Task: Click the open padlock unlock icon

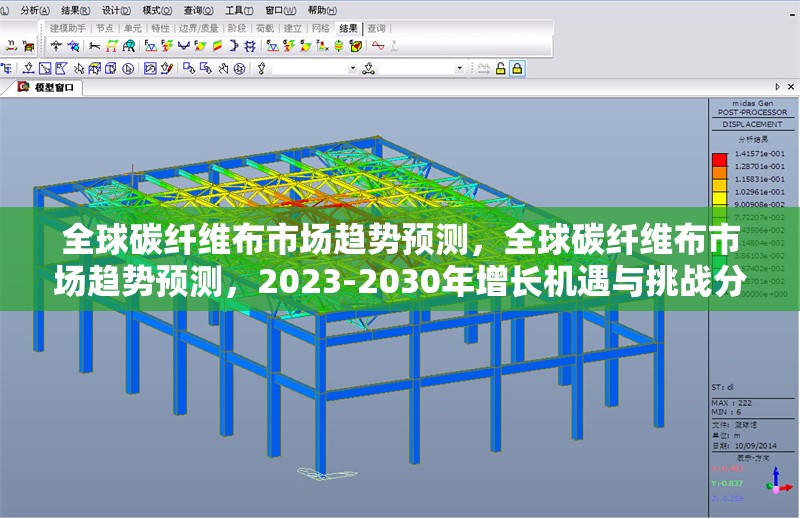Action: point(500,68)
